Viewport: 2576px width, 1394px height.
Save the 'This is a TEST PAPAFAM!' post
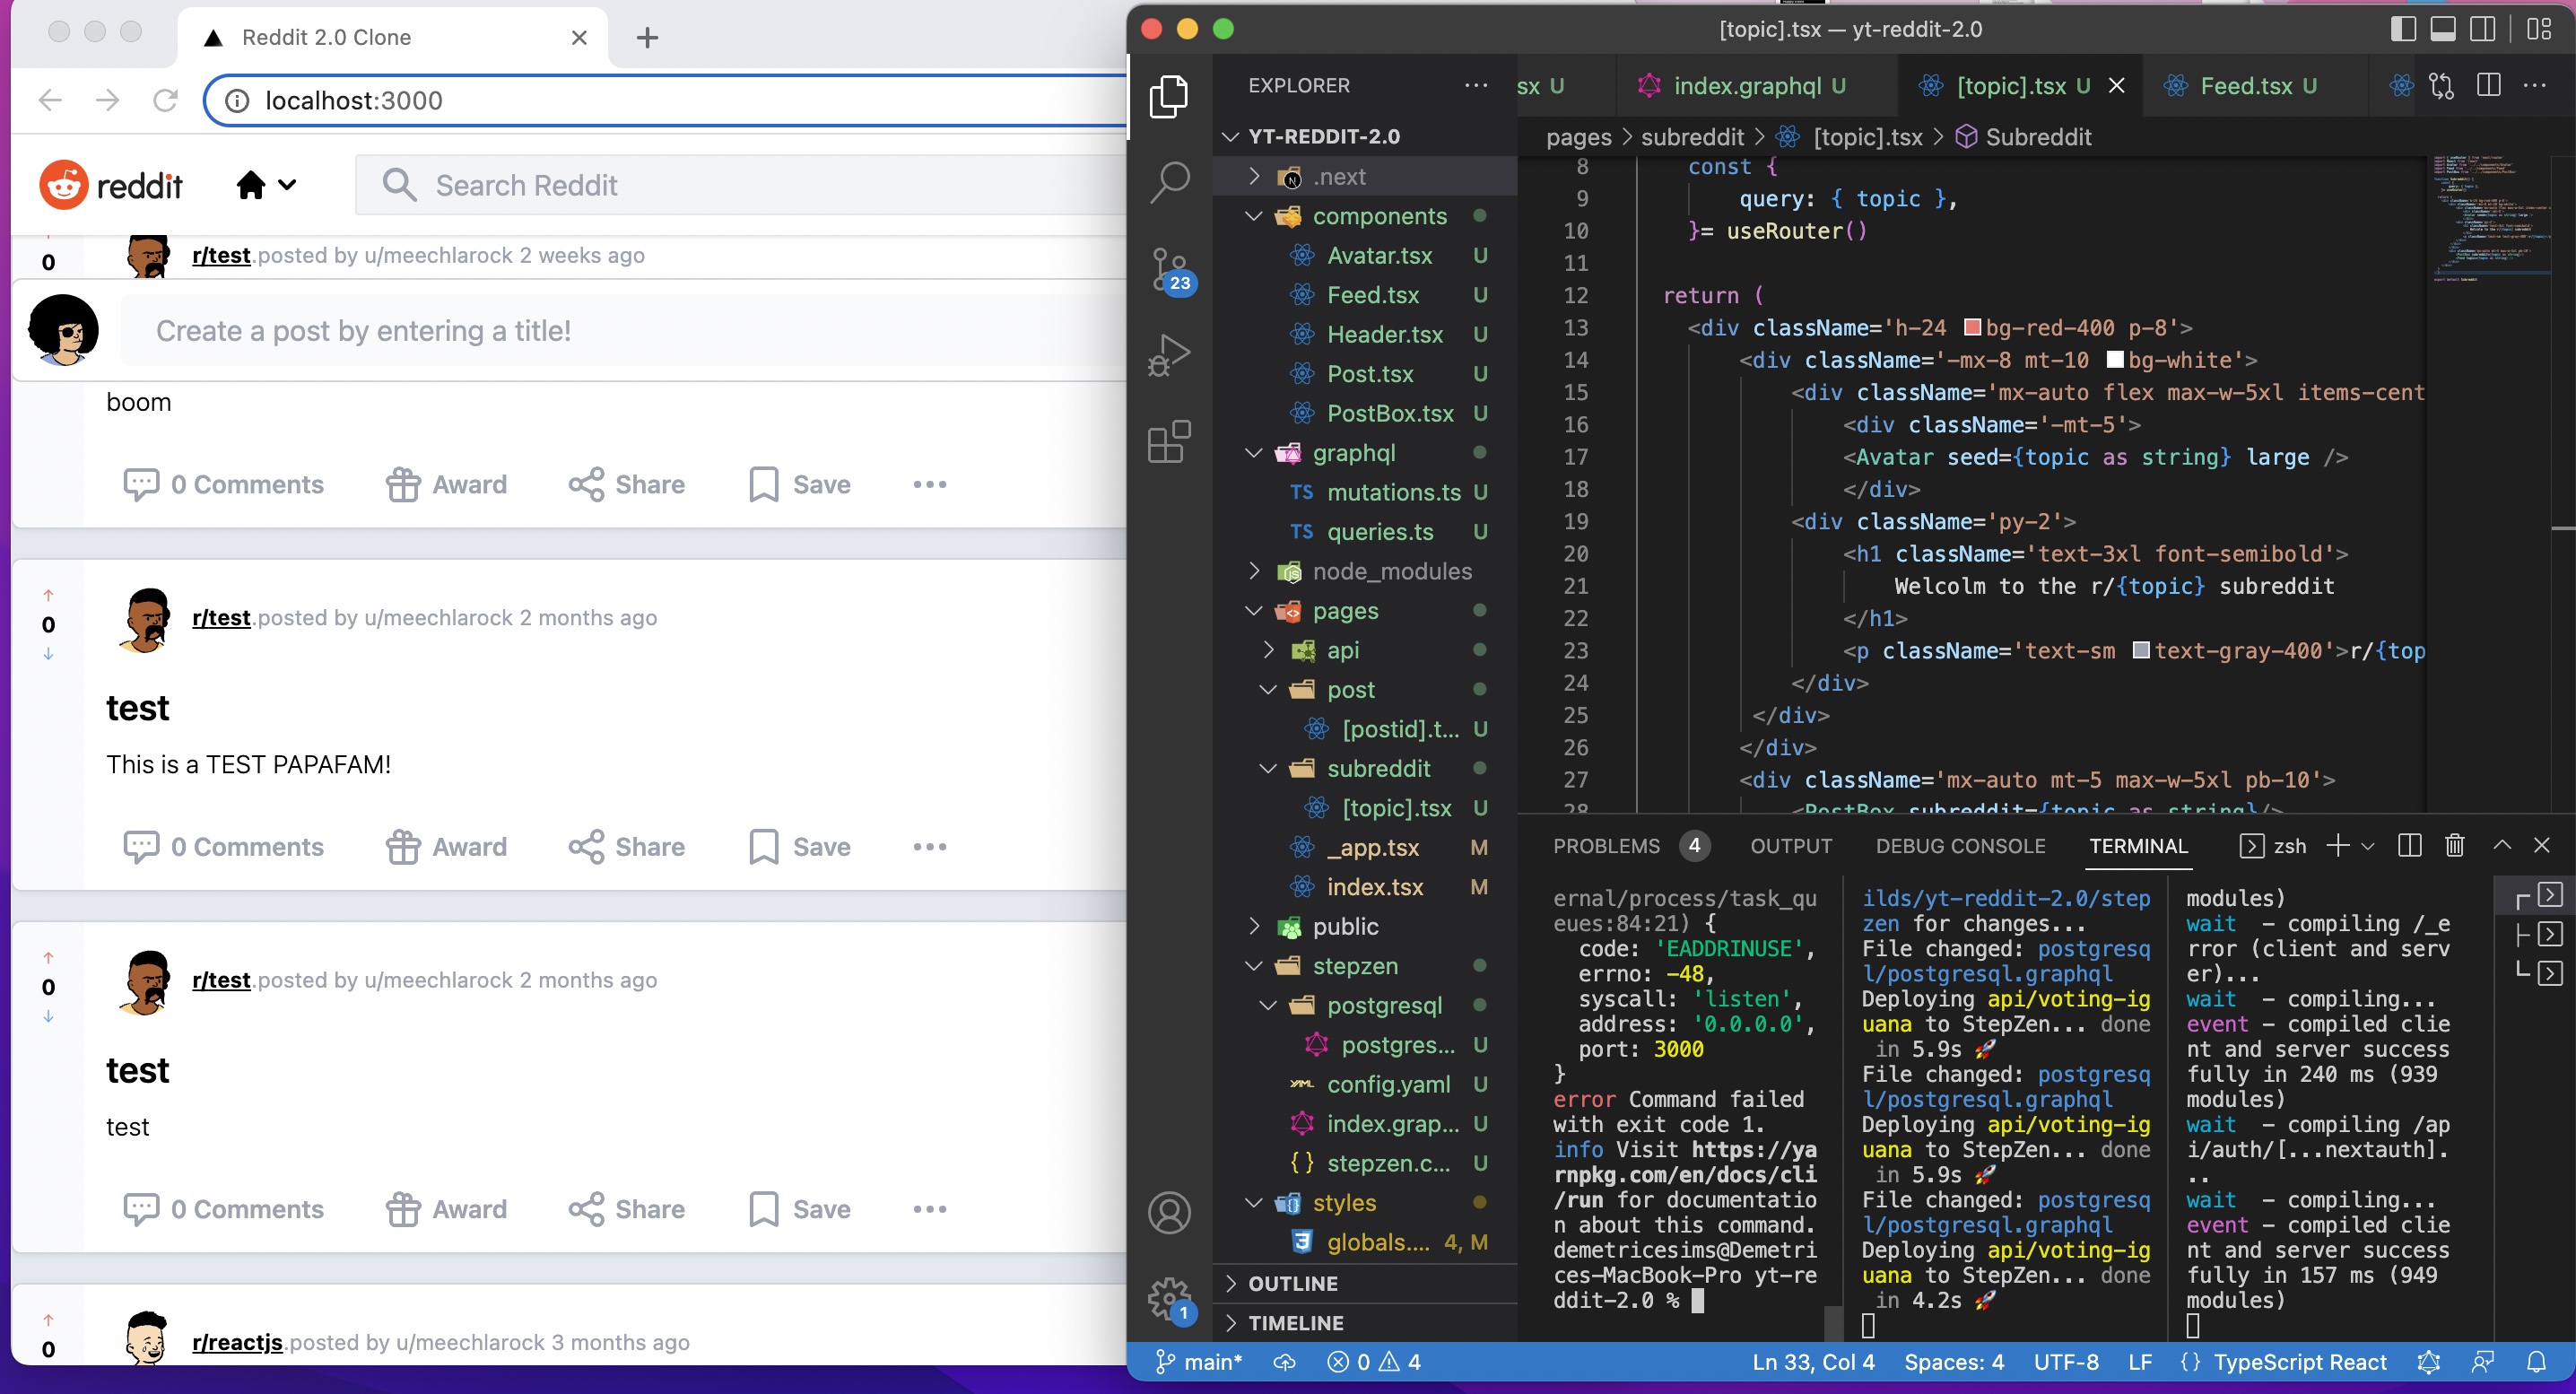point(800,847)
